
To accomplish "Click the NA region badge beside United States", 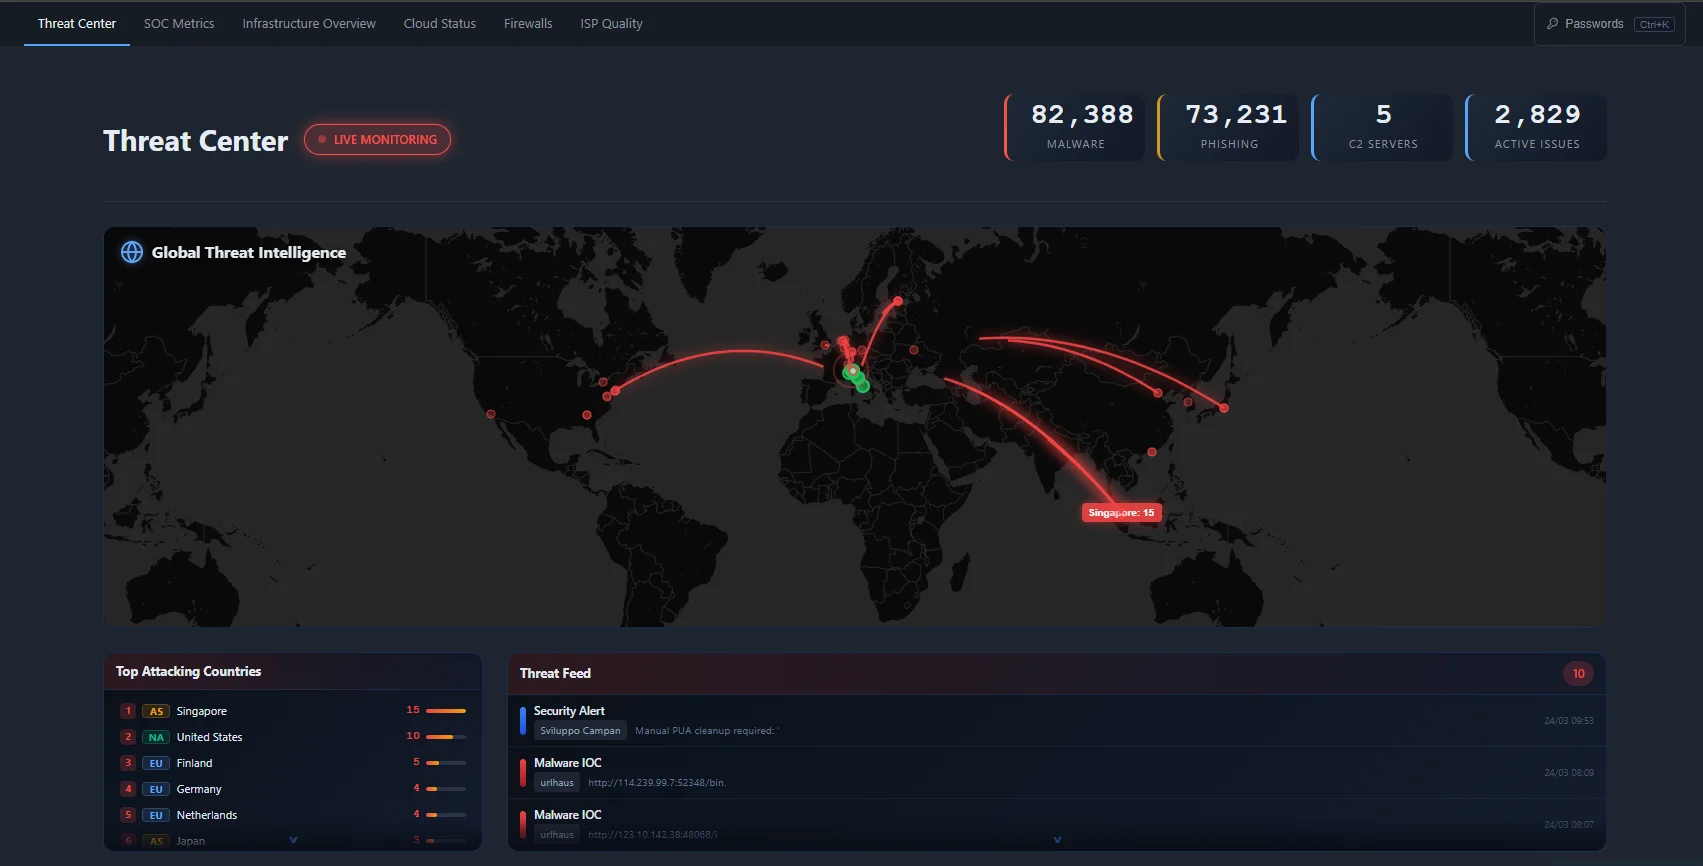I will click(x=156, y=737).
